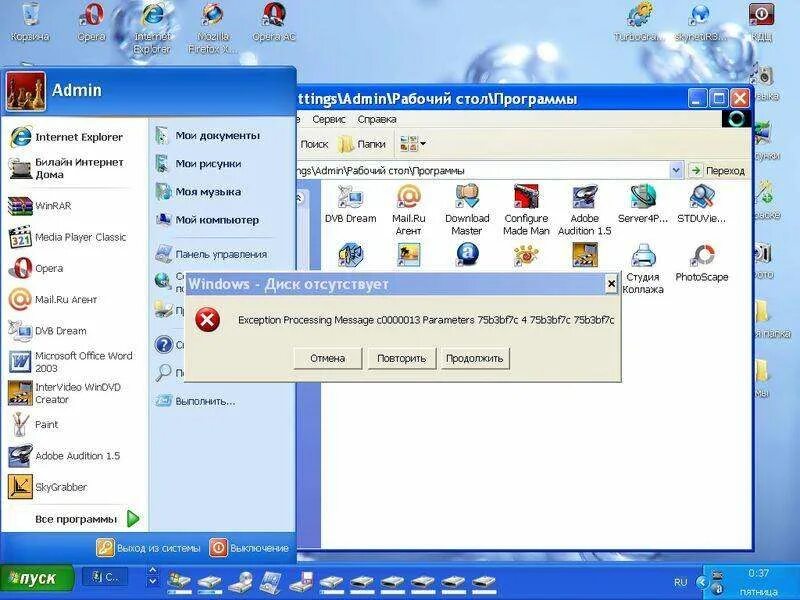Expand Все программы list
Image resolution: width=800 pixels, height=600 pixels.
(87, 519)
